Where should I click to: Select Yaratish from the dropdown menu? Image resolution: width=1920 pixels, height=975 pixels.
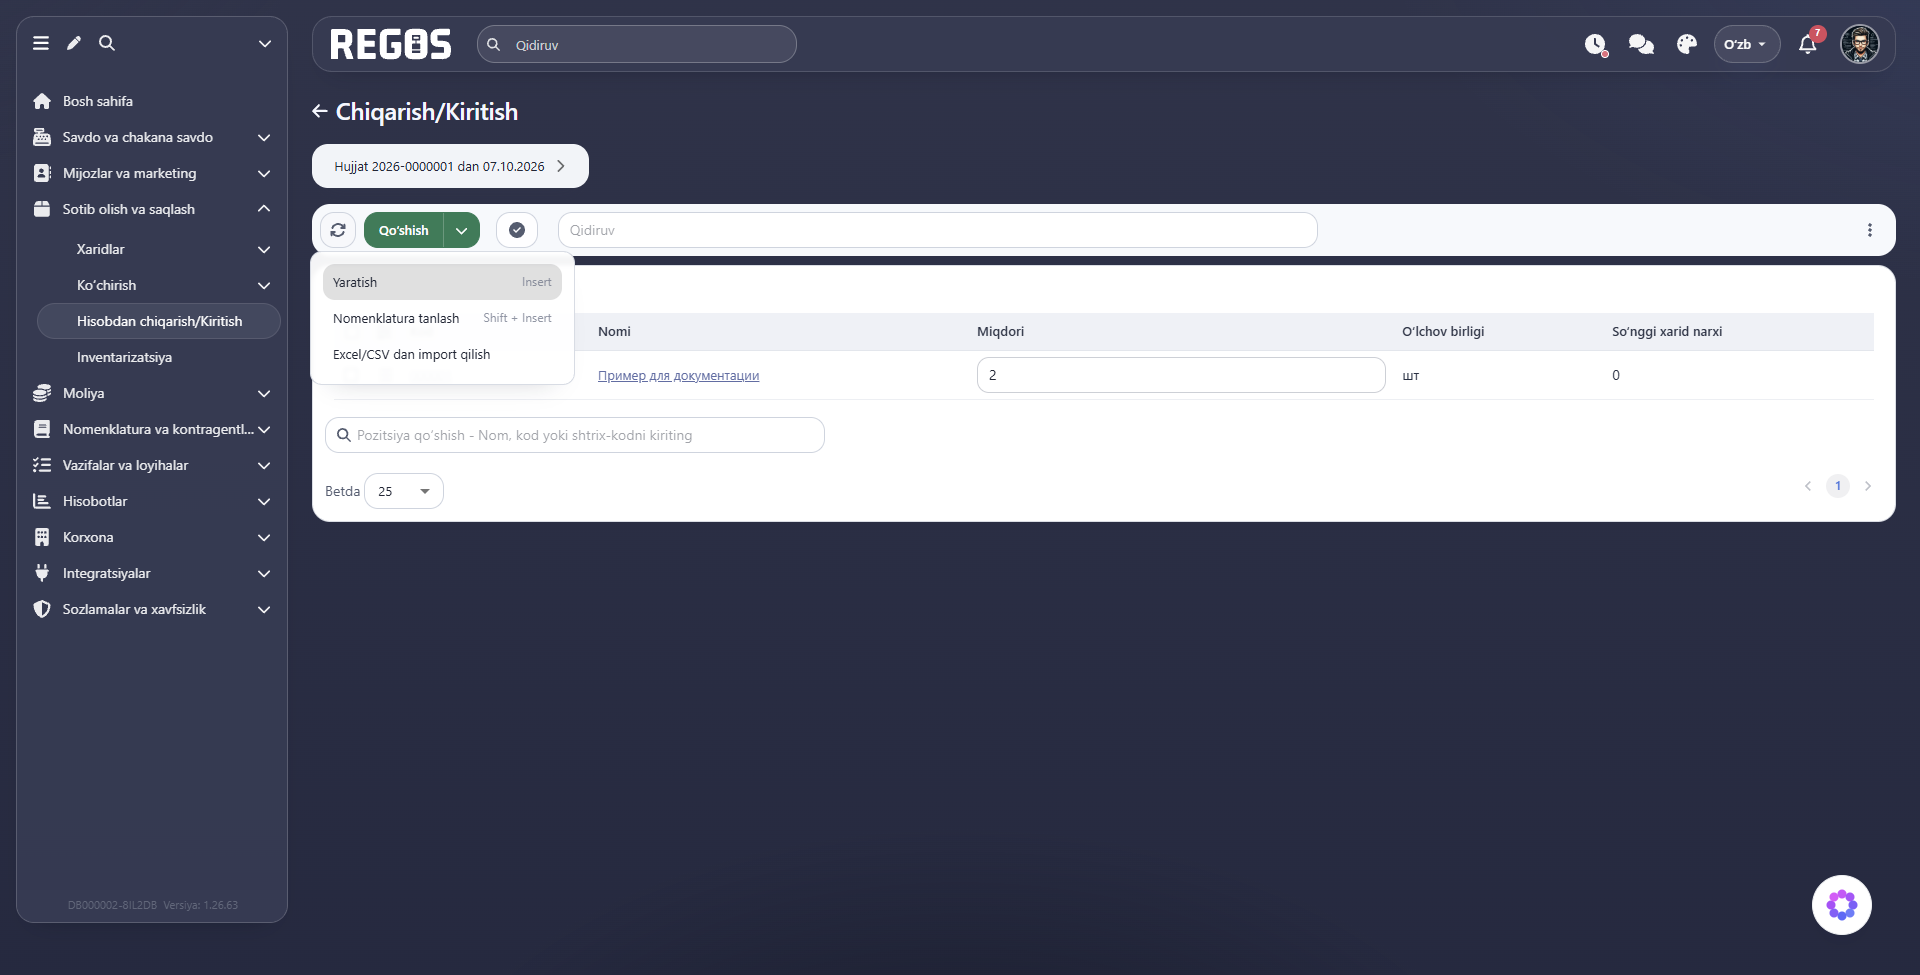442,282
